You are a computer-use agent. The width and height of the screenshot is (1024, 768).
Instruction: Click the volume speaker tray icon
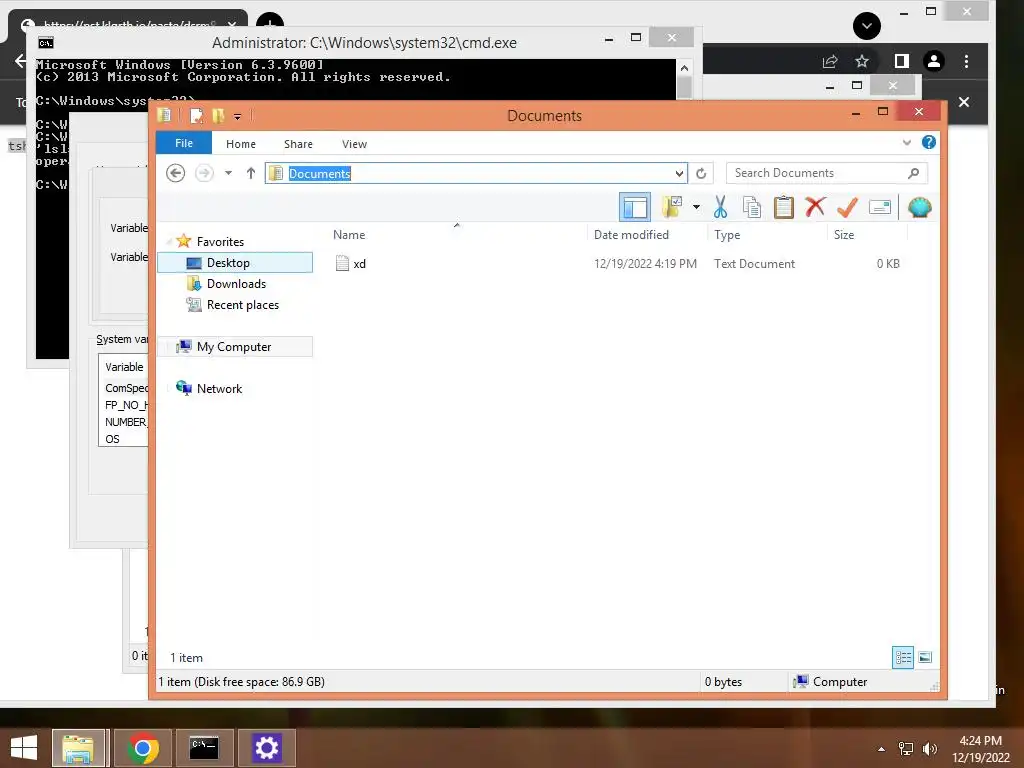coord(929,749)
